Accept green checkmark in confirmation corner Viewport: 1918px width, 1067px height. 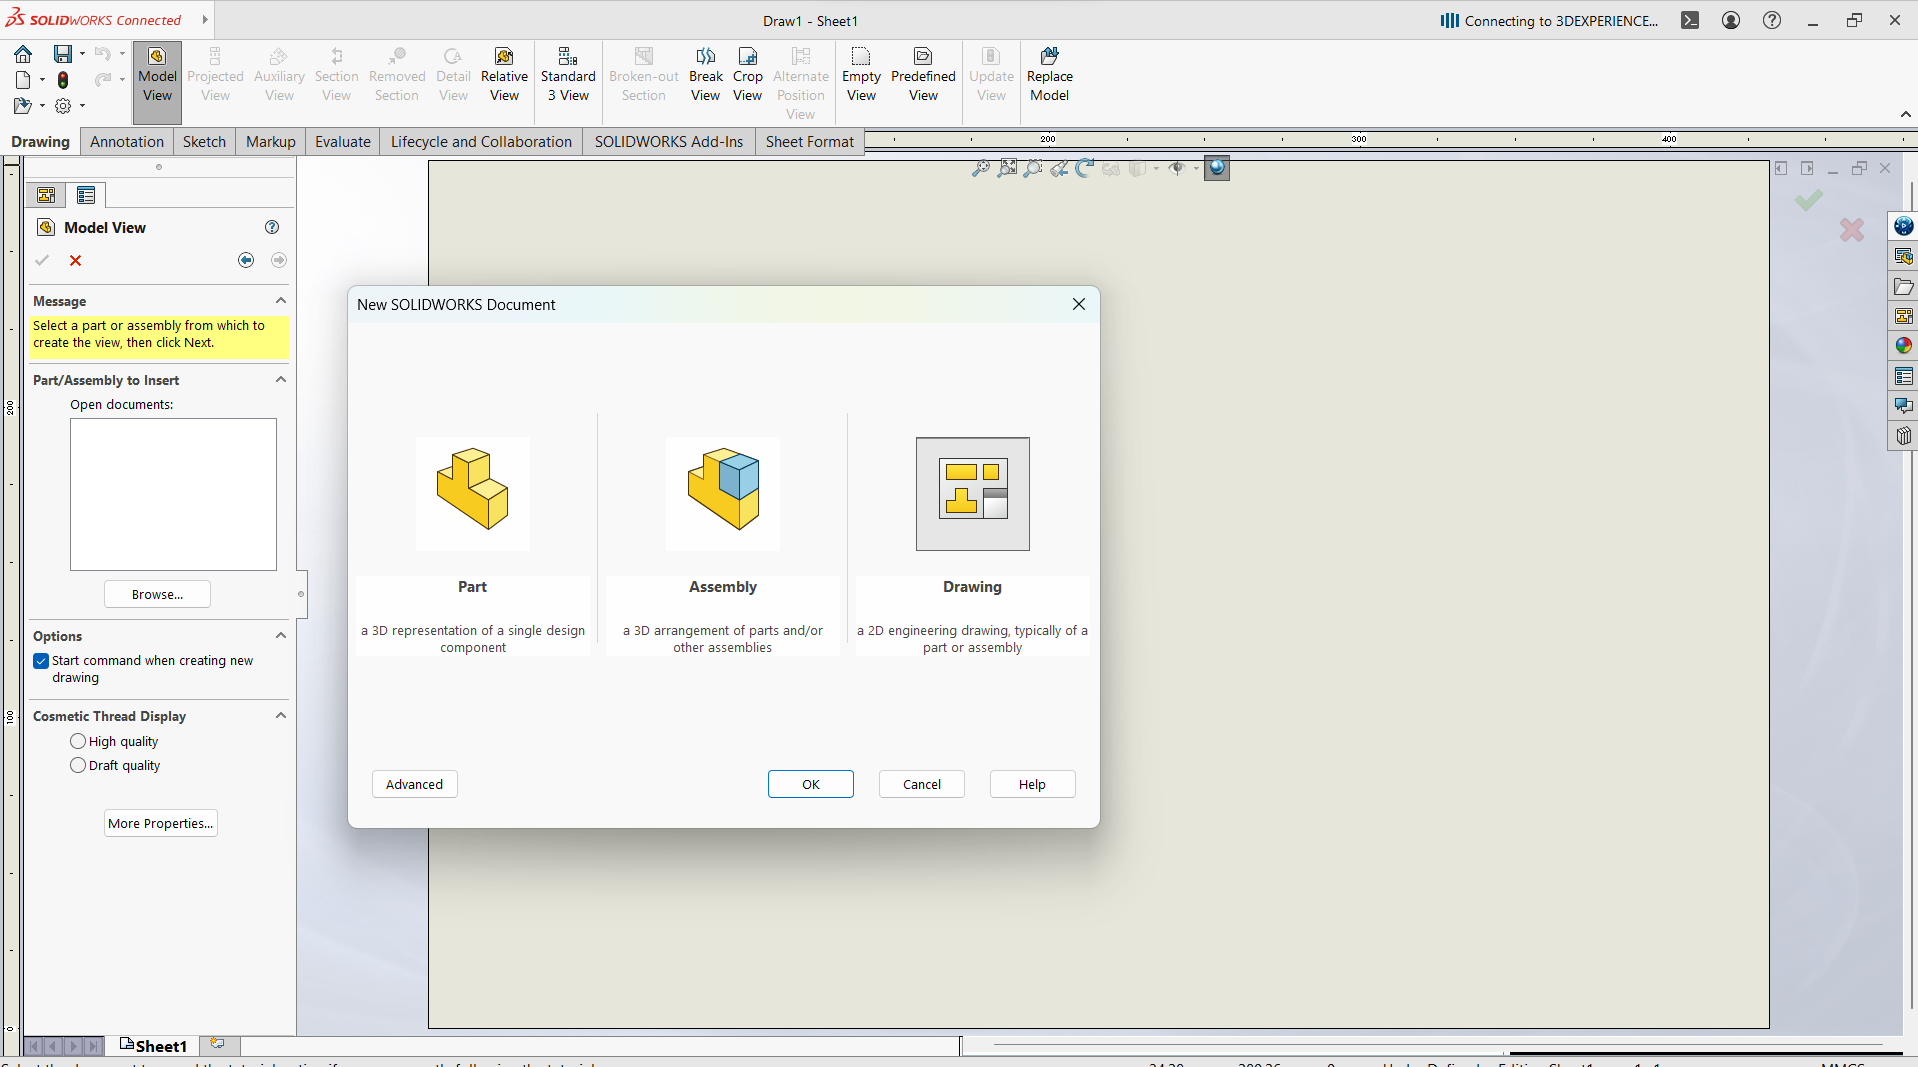(1808, 201)
